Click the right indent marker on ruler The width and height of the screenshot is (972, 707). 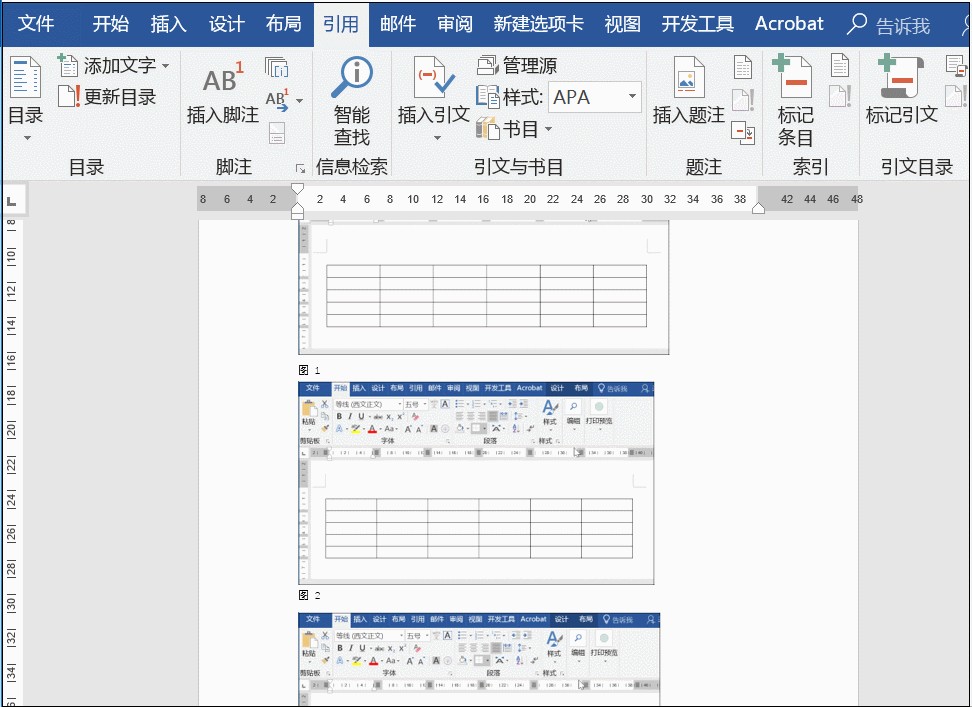[758, 207]
